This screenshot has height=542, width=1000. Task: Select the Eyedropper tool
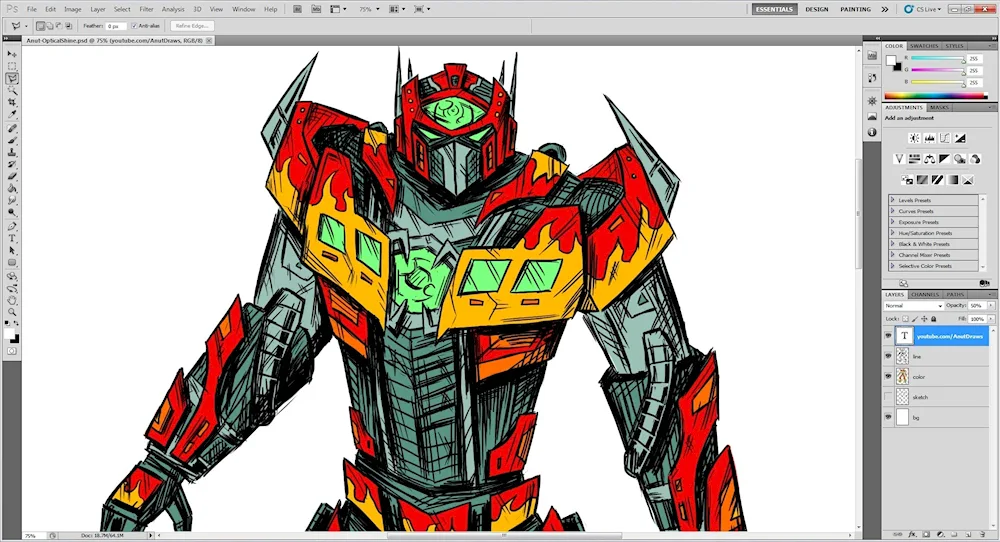[12, 115]
